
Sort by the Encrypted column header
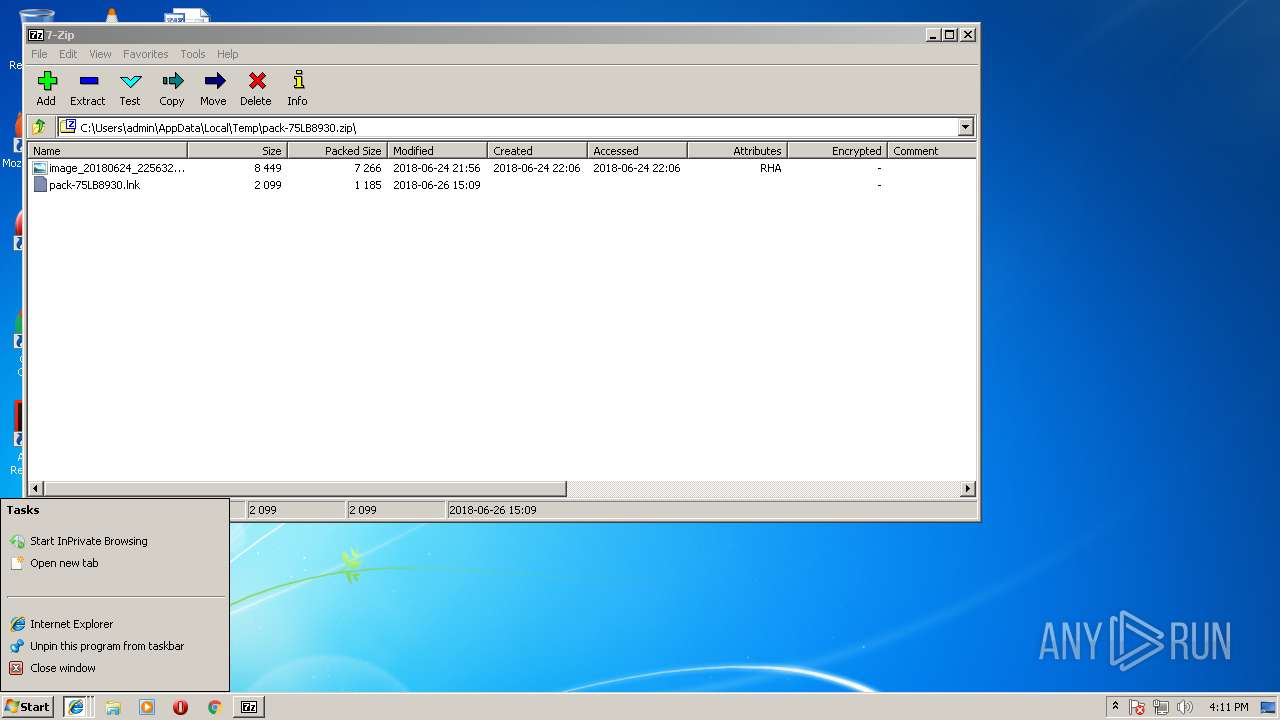coord(837,151)
